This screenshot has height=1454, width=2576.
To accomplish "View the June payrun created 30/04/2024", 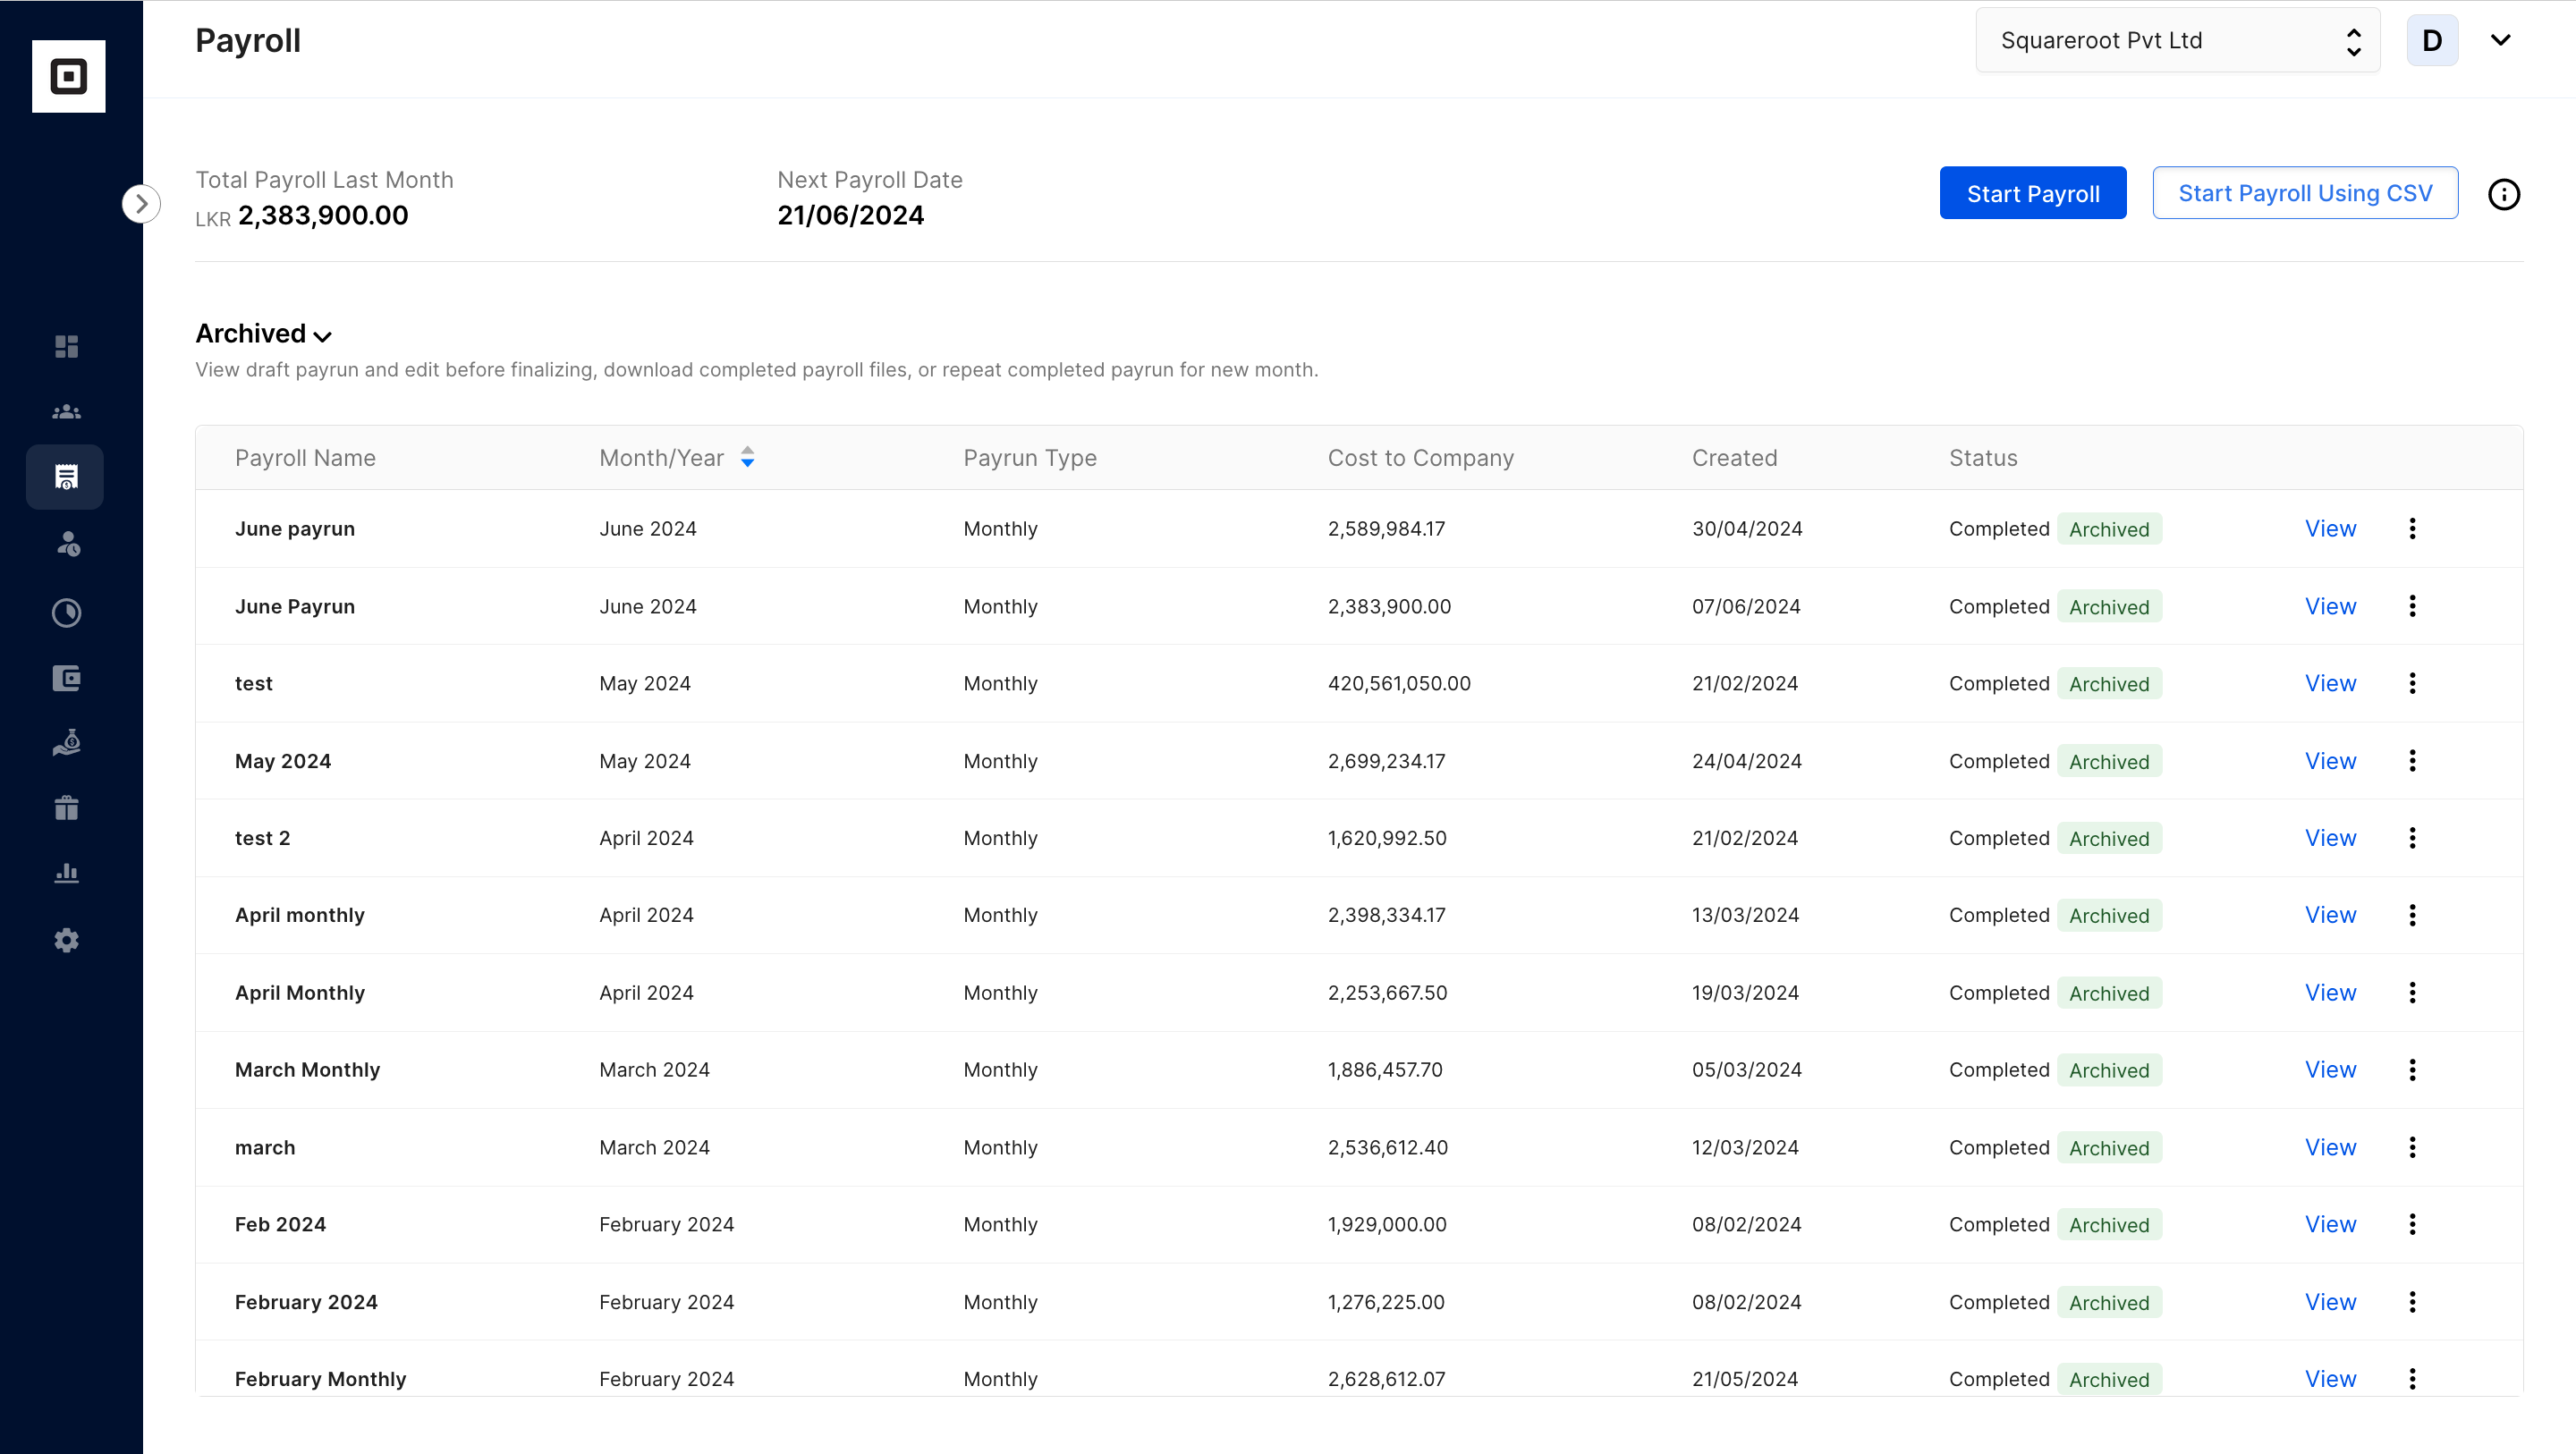I will (x=2330, y=528).
